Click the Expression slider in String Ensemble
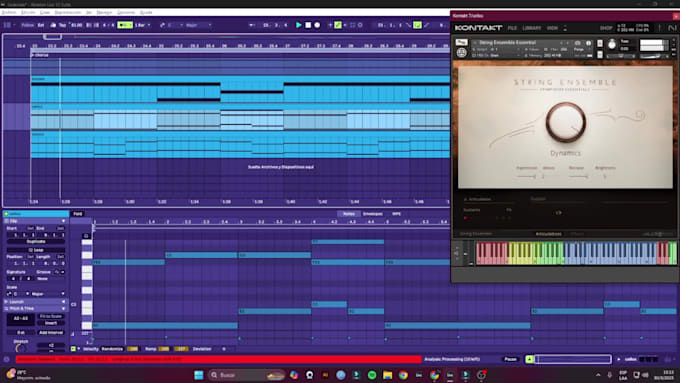This screenshot has height=383, width=680. pyautogui.click(x=526, y=177)
